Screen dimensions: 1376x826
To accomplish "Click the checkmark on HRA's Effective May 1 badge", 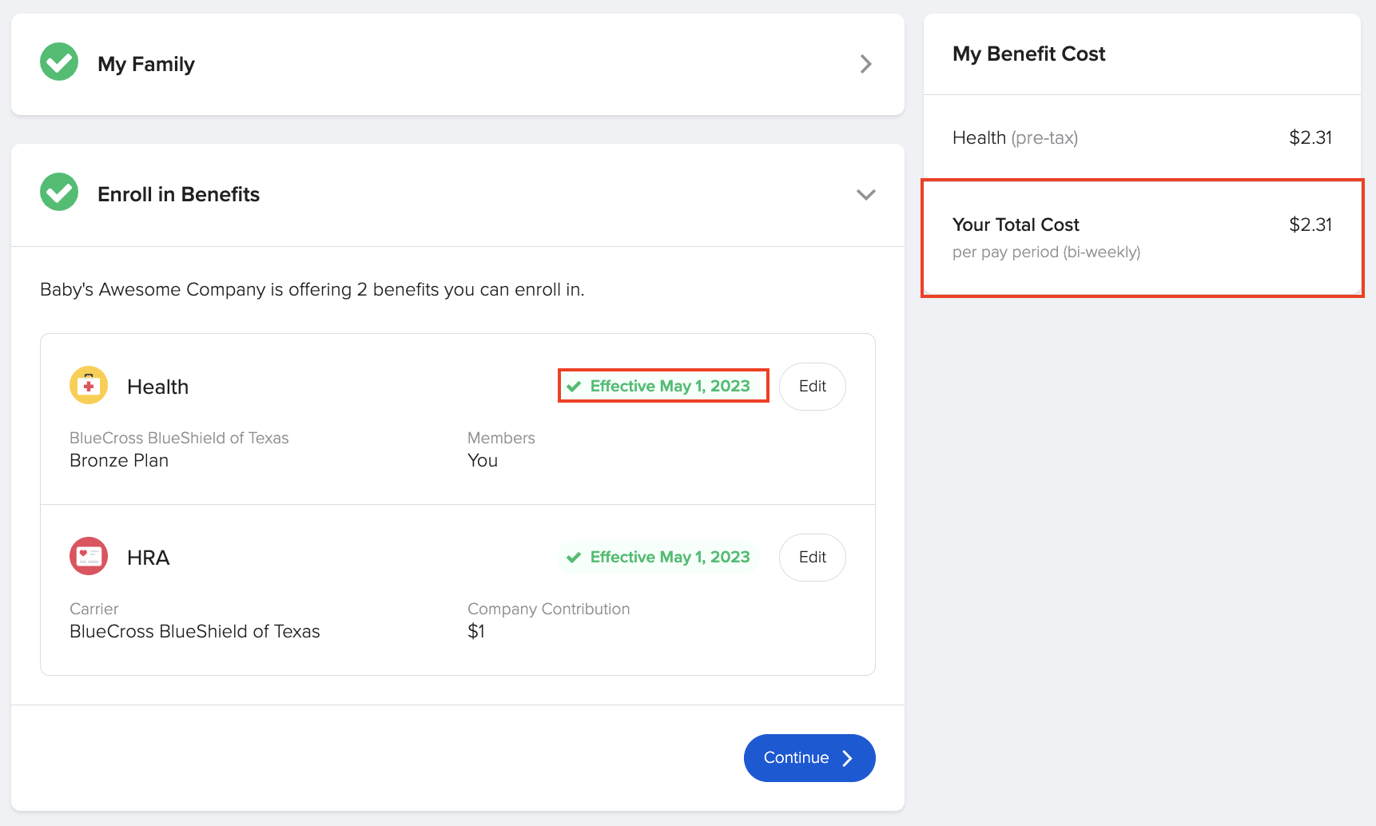I will pos(573,557).
